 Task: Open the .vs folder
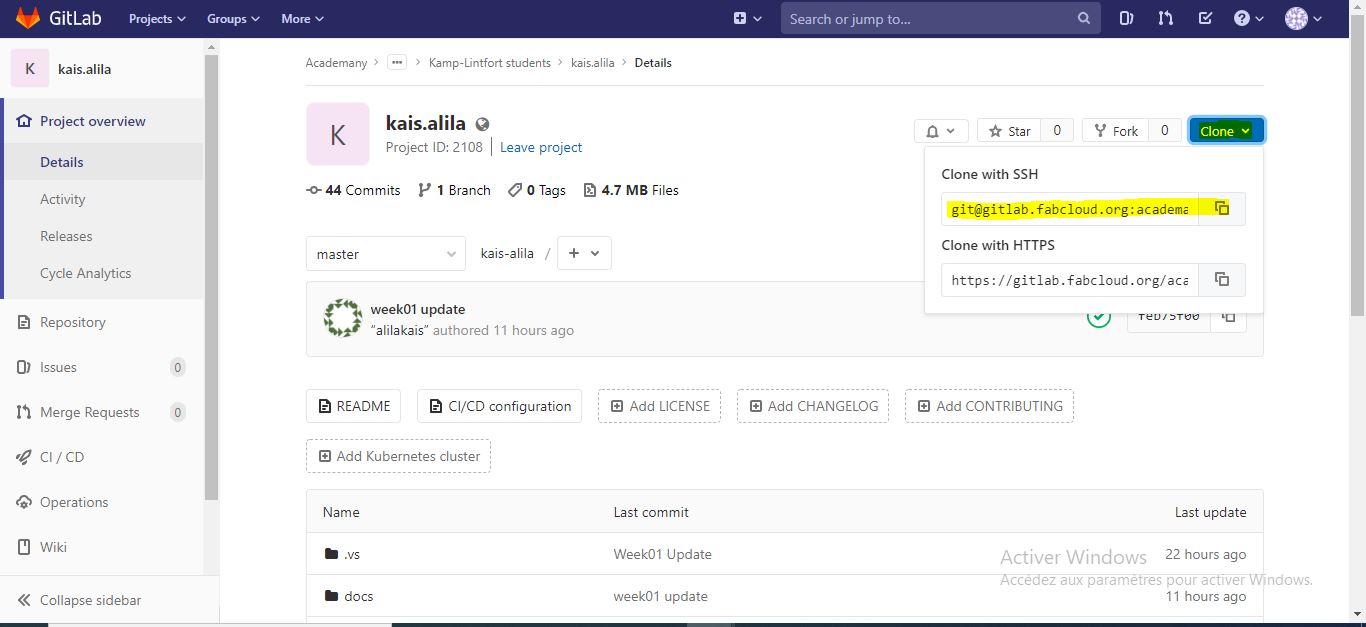pyautogui.click(x=351, y=554)
